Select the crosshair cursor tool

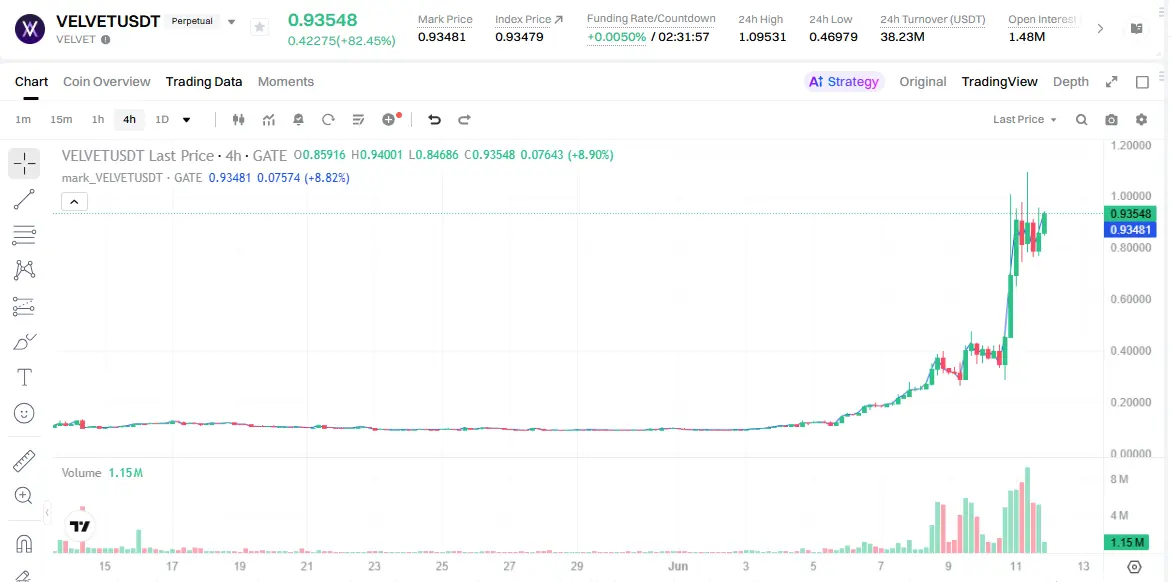[24, 163]
